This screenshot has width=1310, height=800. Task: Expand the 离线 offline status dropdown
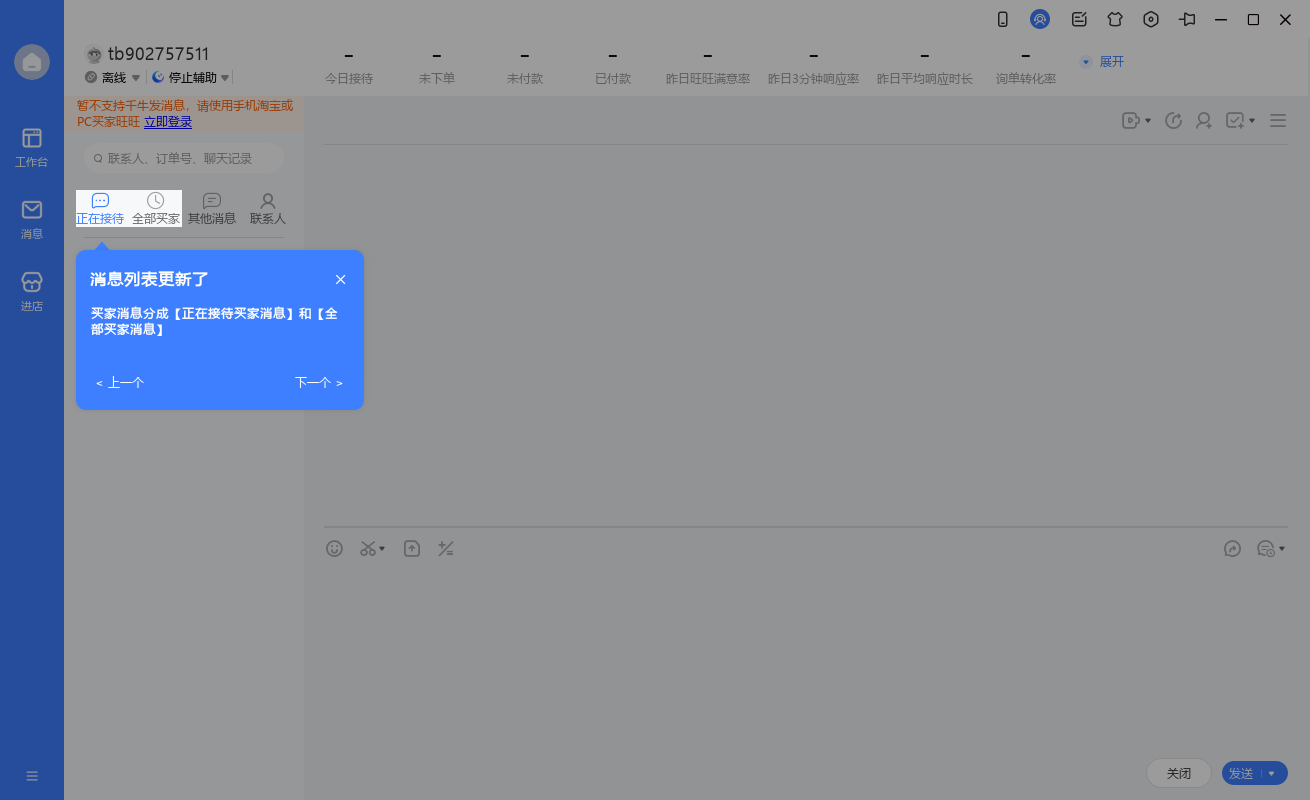coord(136,77)
